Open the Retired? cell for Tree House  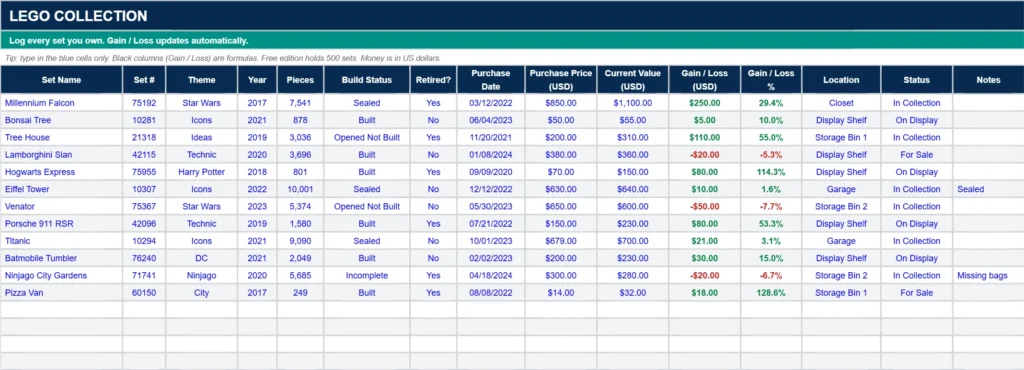[x=433, y=138]
